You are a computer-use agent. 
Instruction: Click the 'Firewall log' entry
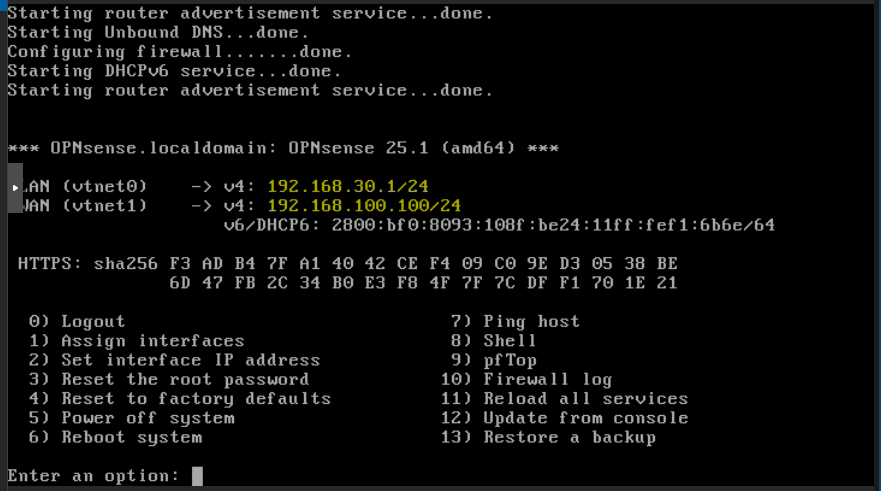pos(547,379)
